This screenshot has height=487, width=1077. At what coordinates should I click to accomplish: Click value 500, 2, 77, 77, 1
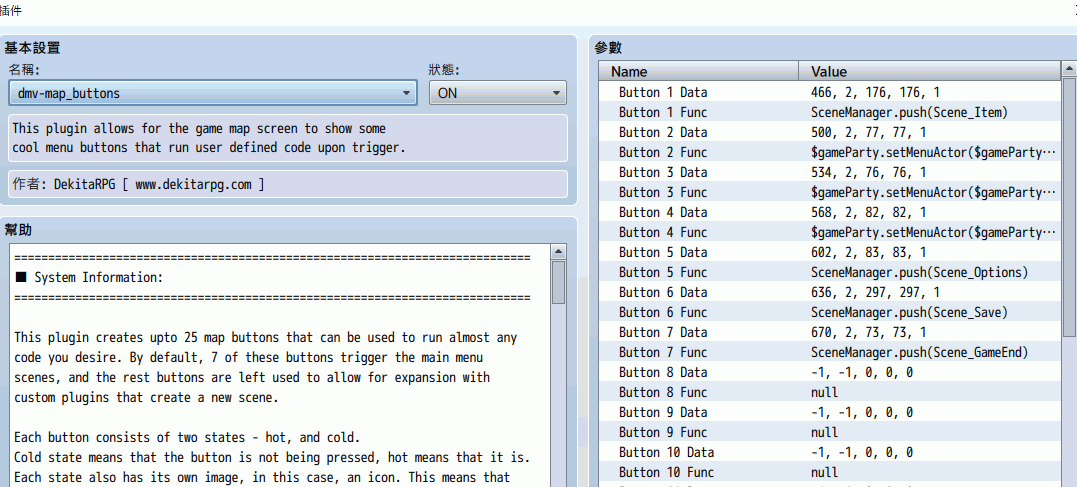(868, 132)
